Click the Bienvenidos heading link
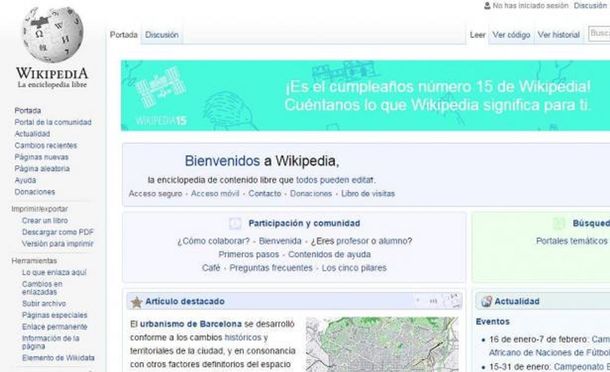 (222, 161)
